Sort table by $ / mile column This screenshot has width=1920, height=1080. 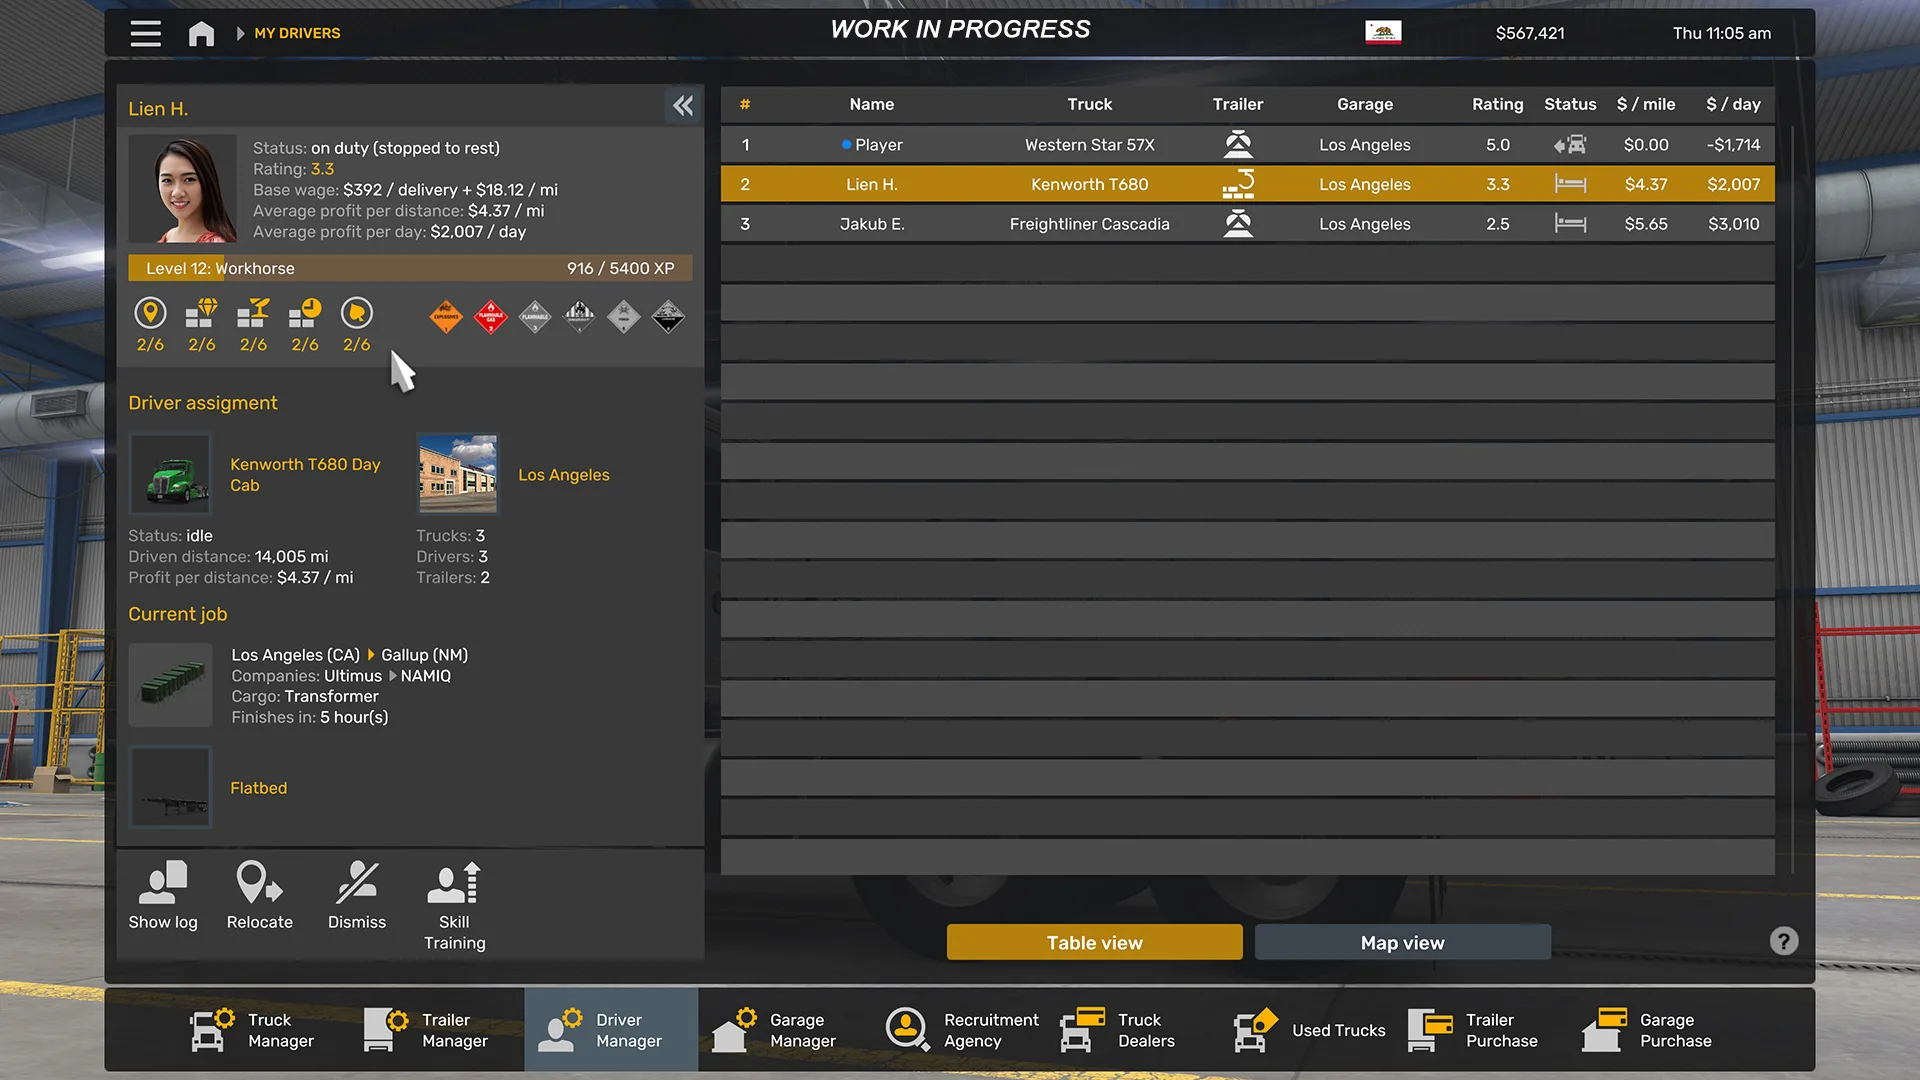pyautogui.click(x=1646, y=104)
